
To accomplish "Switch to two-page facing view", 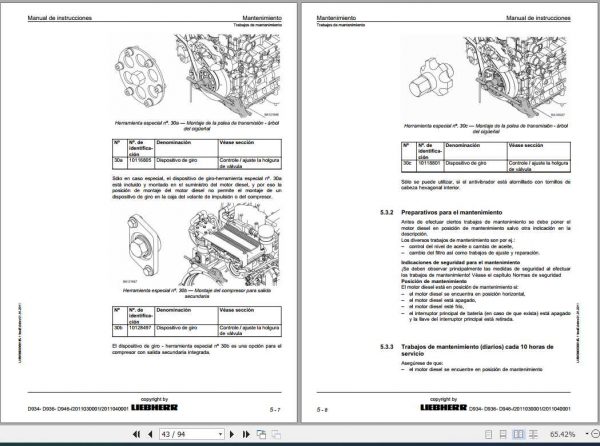I will point(518,434).
